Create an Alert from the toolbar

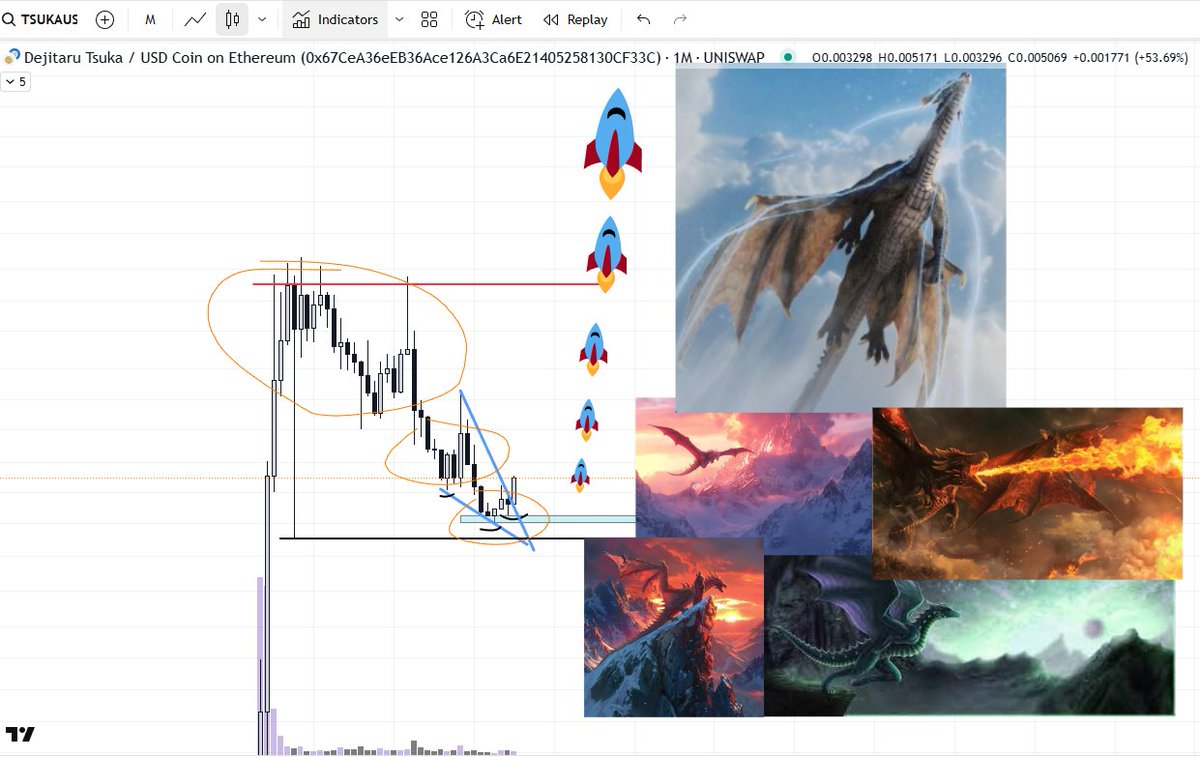pos(494,19)
